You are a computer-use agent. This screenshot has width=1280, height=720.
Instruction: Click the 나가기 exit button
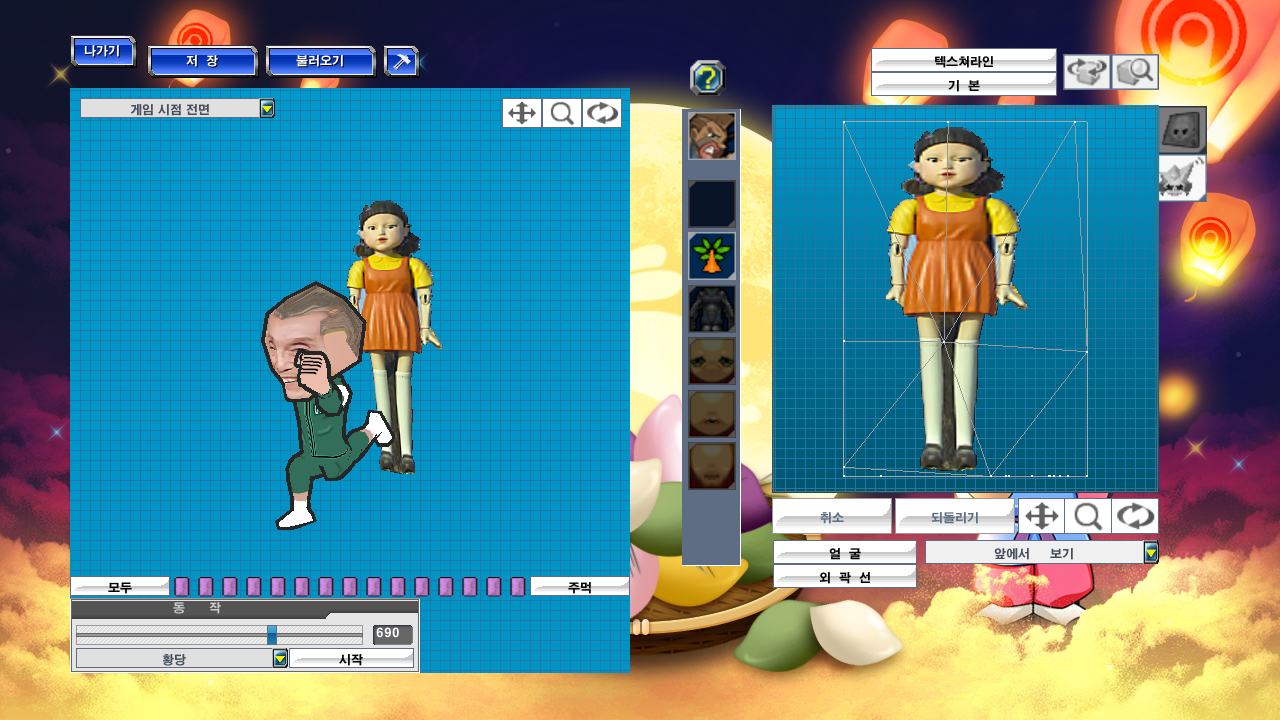(103, 51)
